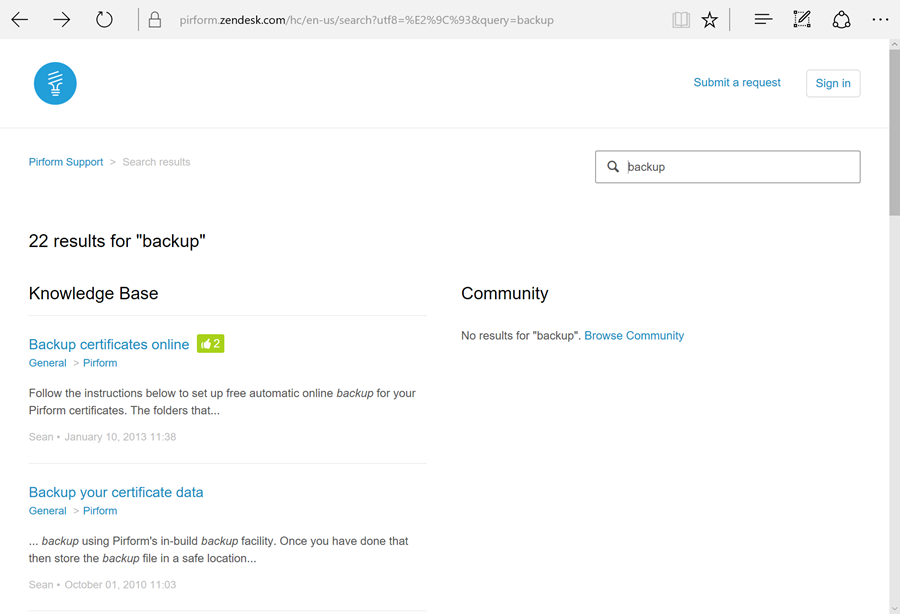Open the Share icon
Image resolution: width=900 pixels, height=614 pixels.
click(x=841, y=20)
